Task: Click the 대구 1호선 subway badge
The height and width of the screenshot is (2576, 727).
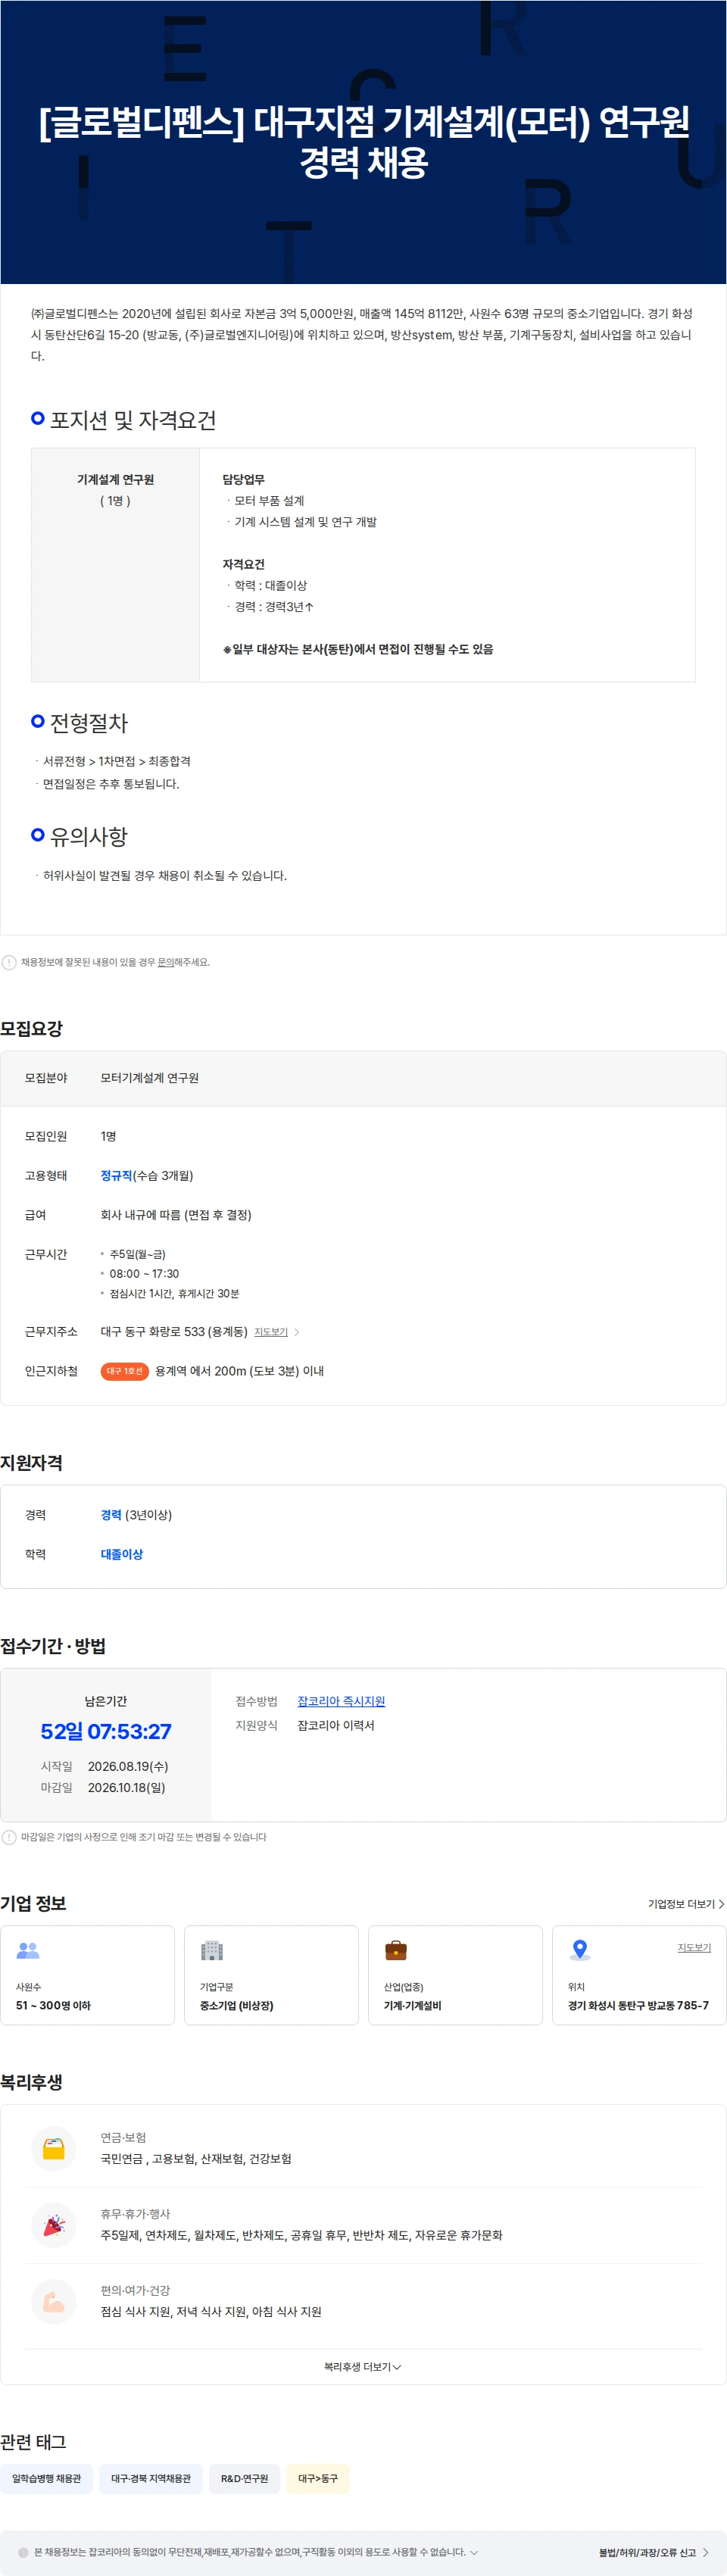Action: click(x=124, y=1371)
